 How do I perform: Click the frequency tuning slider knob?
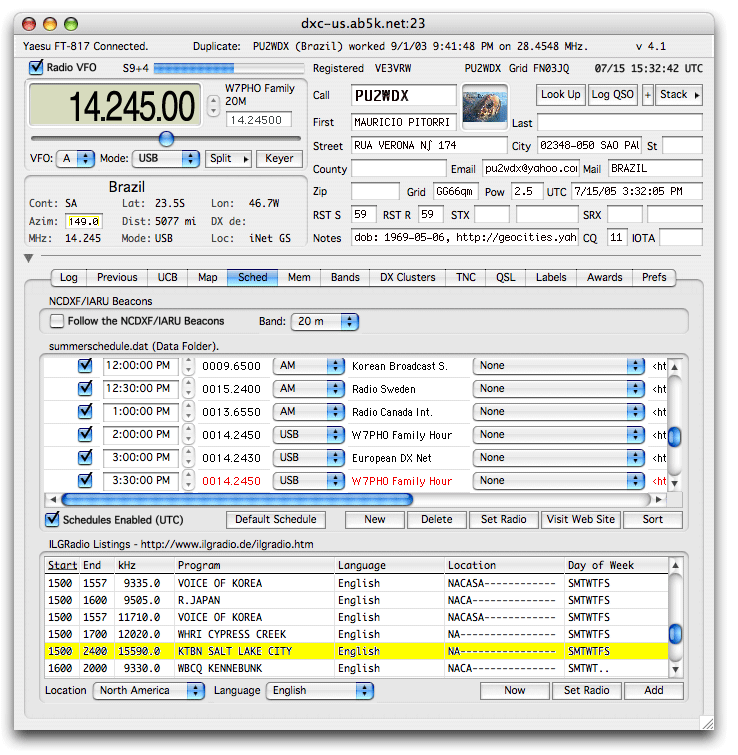point(166,138)
